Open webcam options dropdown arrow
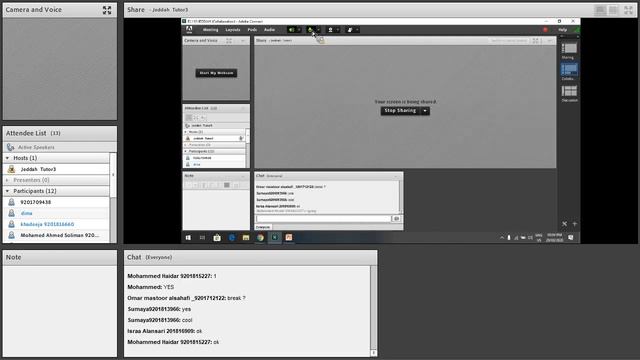The width and height of the screenshot is (640, 360). click(x=338, y=30)
